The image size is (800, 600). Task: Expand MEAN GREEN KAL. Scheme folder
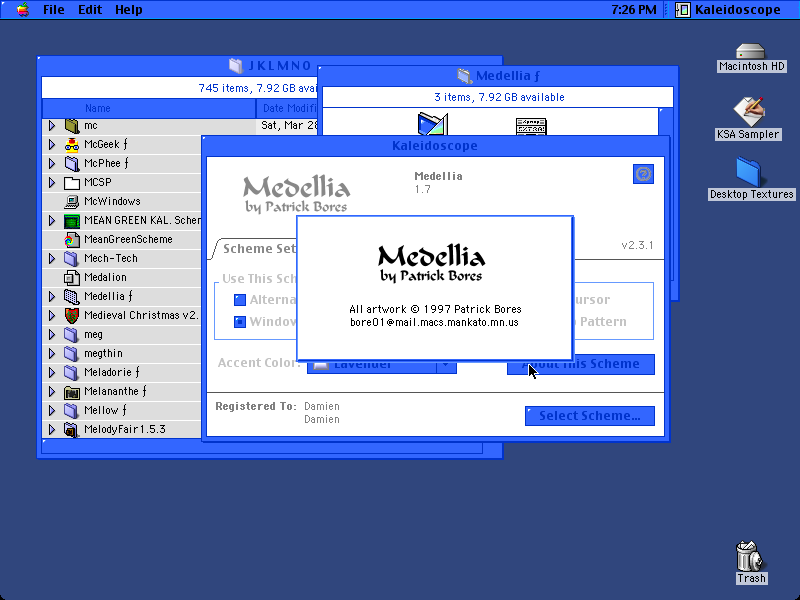(x=52, y=220)
